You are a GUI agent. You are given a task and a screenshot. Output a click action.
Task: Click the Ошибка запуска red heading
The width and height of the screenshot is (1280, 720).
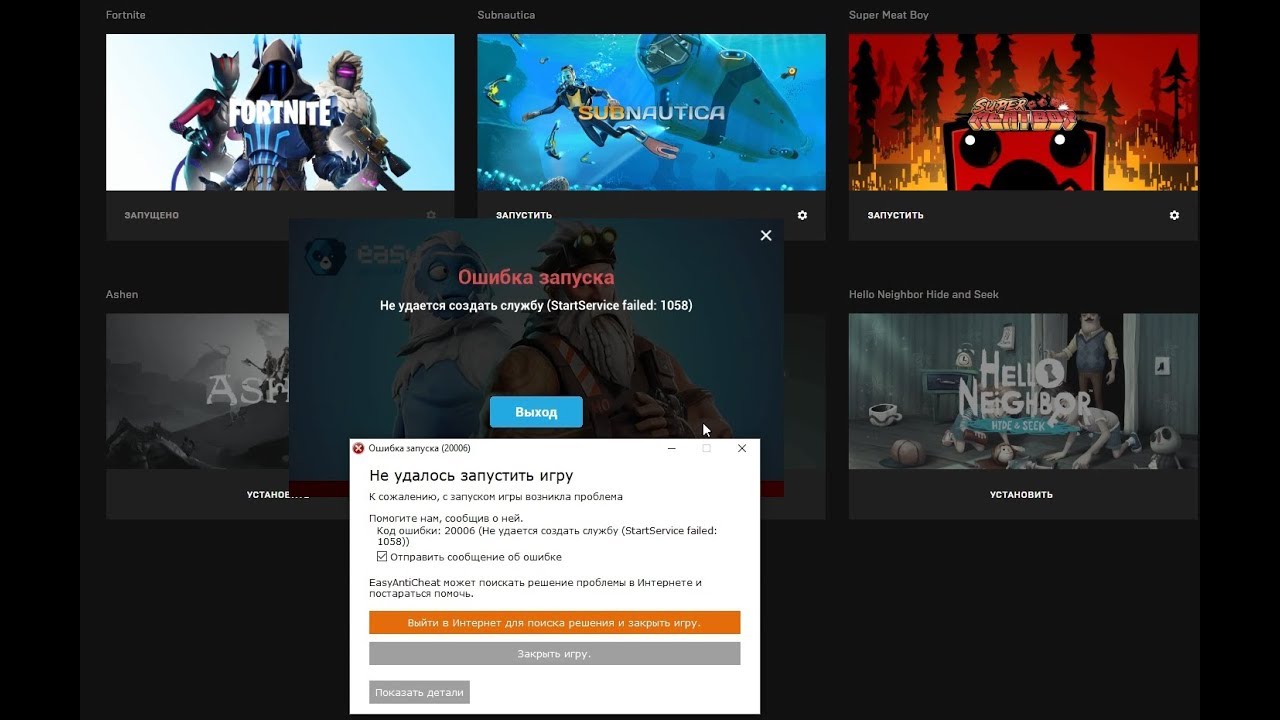[x=536, y=277]
